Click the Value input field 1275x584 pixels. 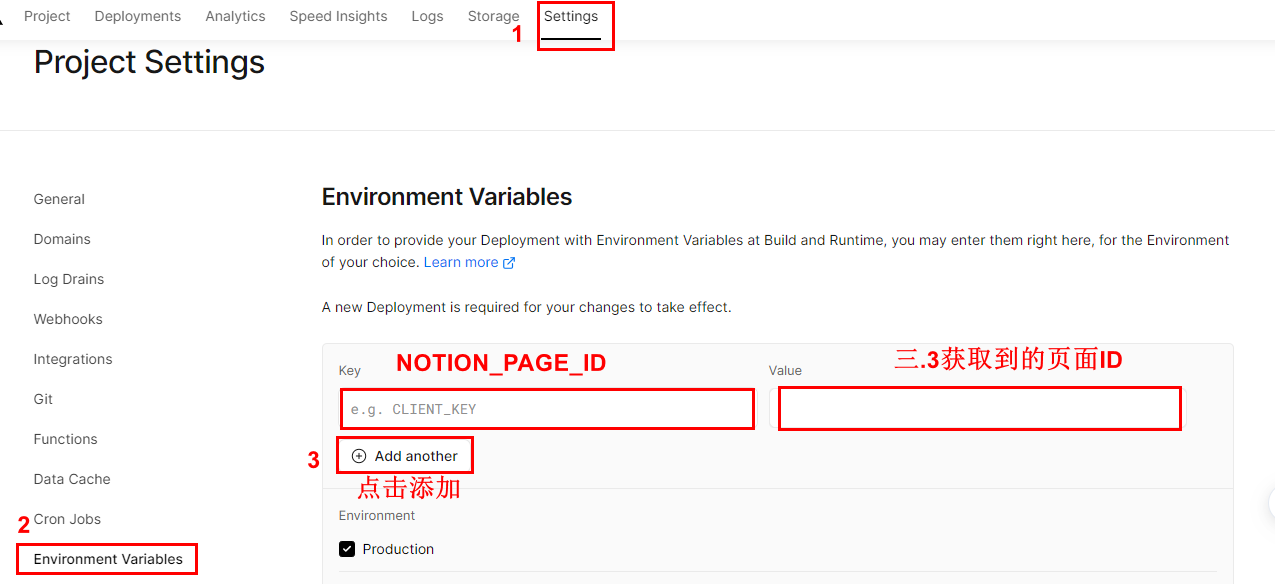tap(979, 408)
